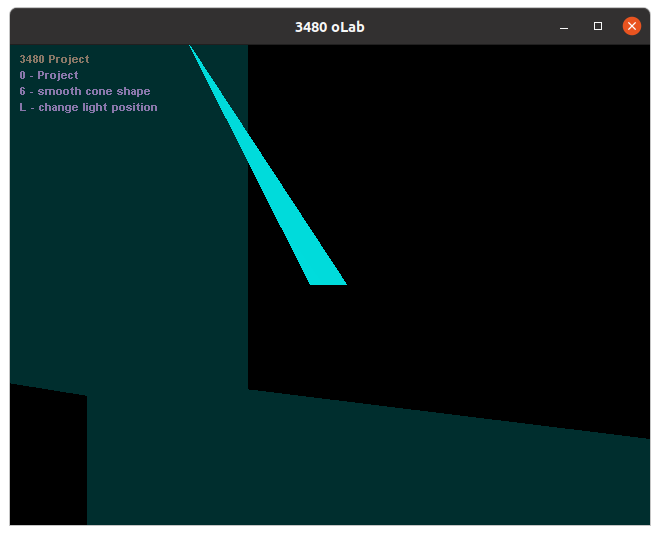Click '6 - smooth cone shape' text

coord(85,91)
